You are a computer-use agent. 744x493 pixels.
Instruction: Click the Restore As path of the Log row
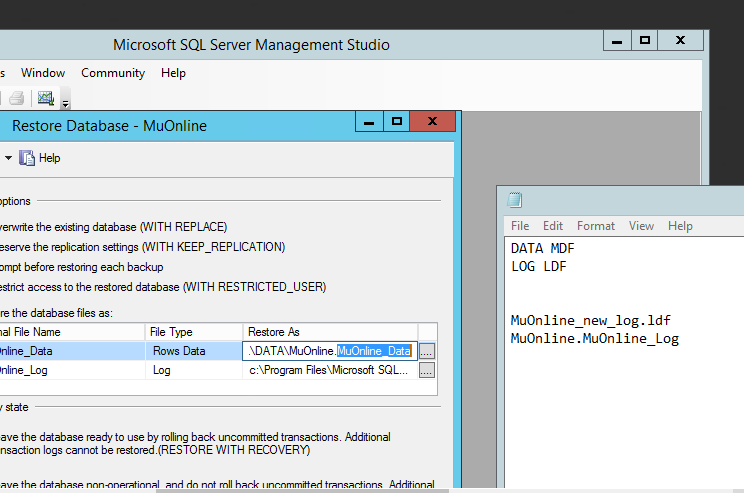[329, 370]
